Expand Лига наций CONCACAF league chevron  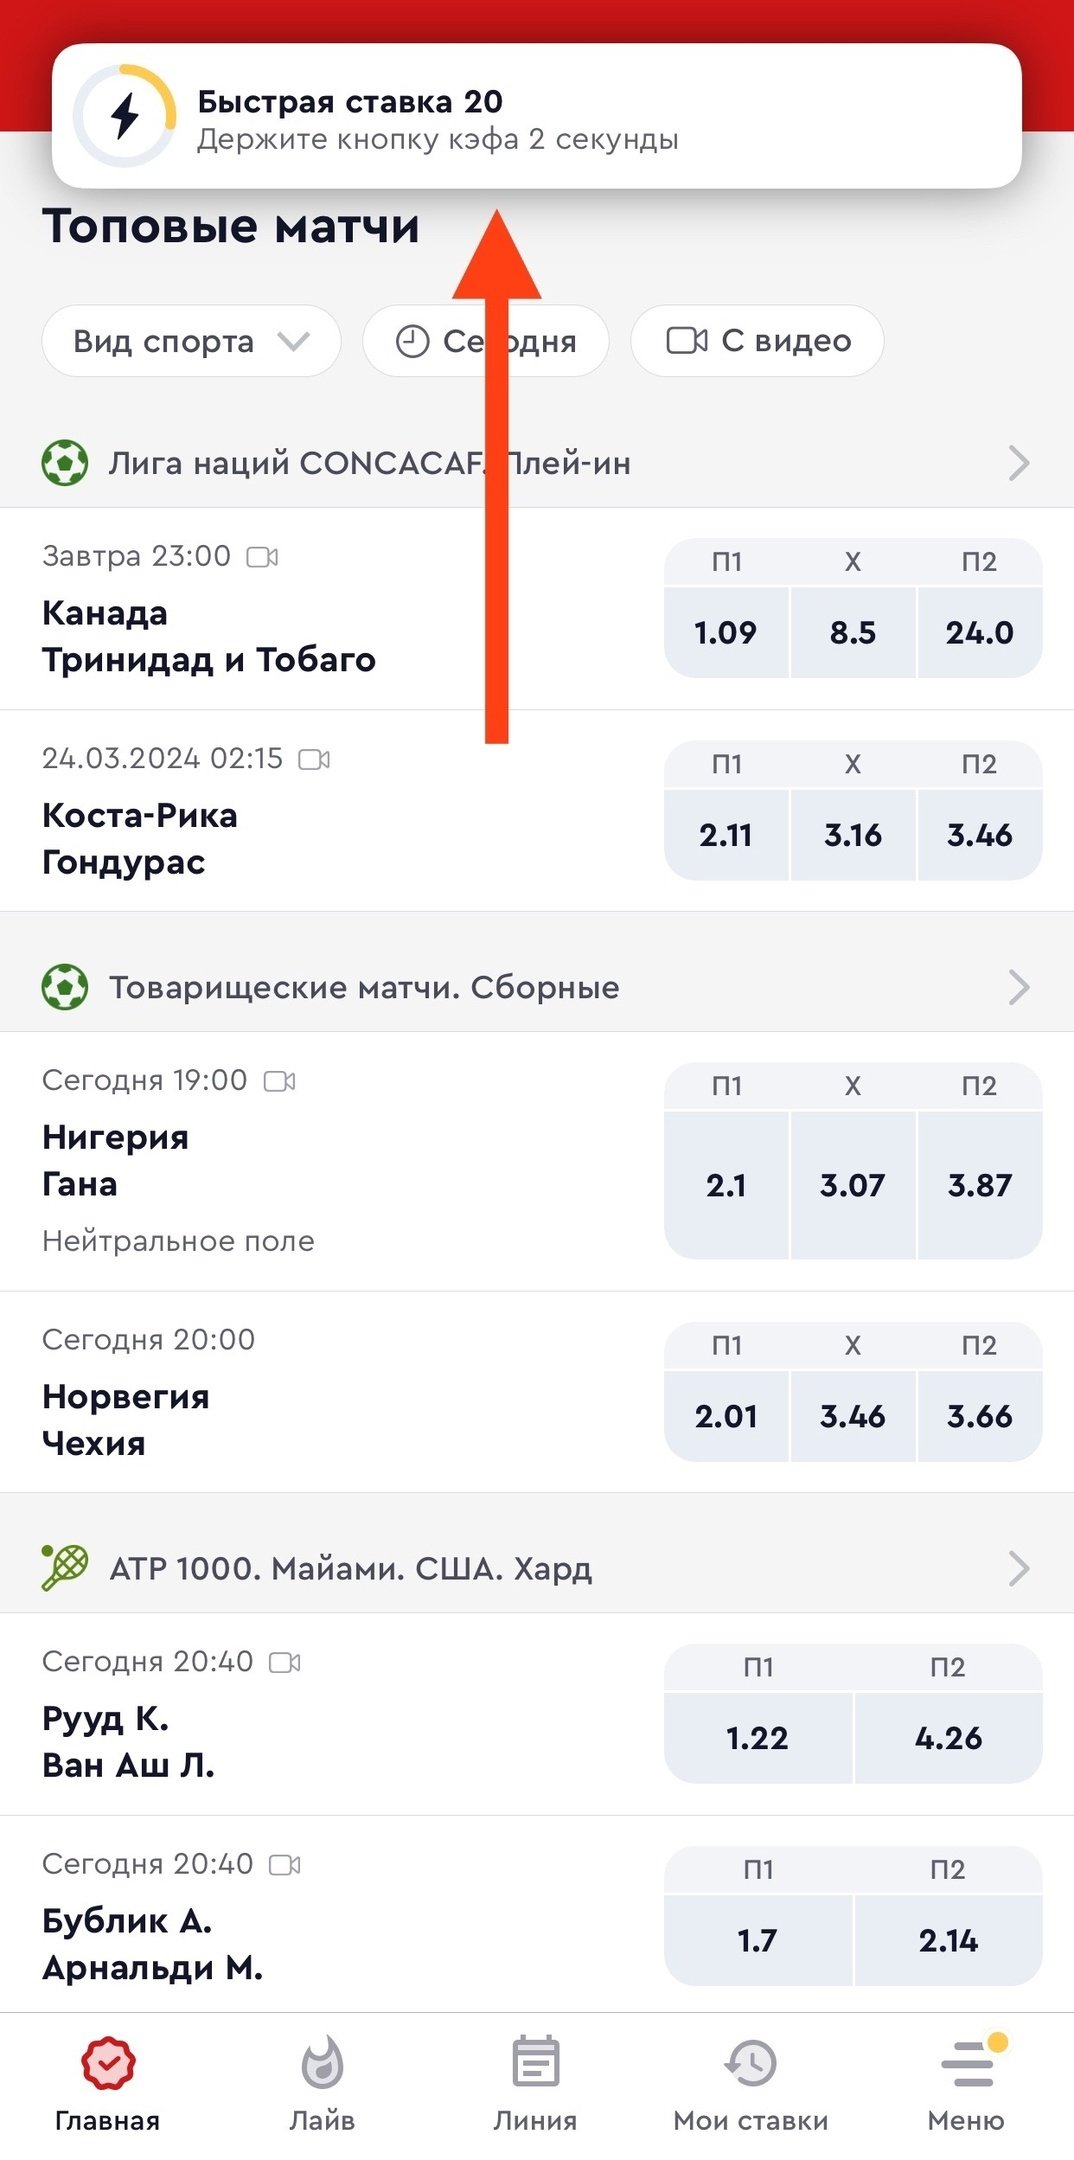tap(1018, 463)
